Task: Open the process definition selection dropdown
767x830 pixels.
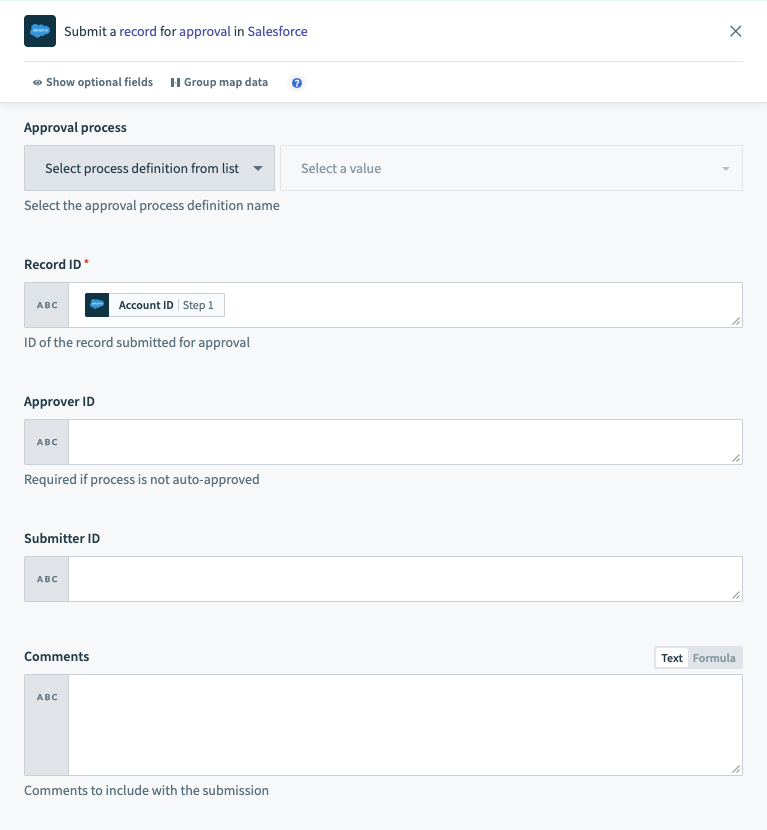Action: coord(149,168)
